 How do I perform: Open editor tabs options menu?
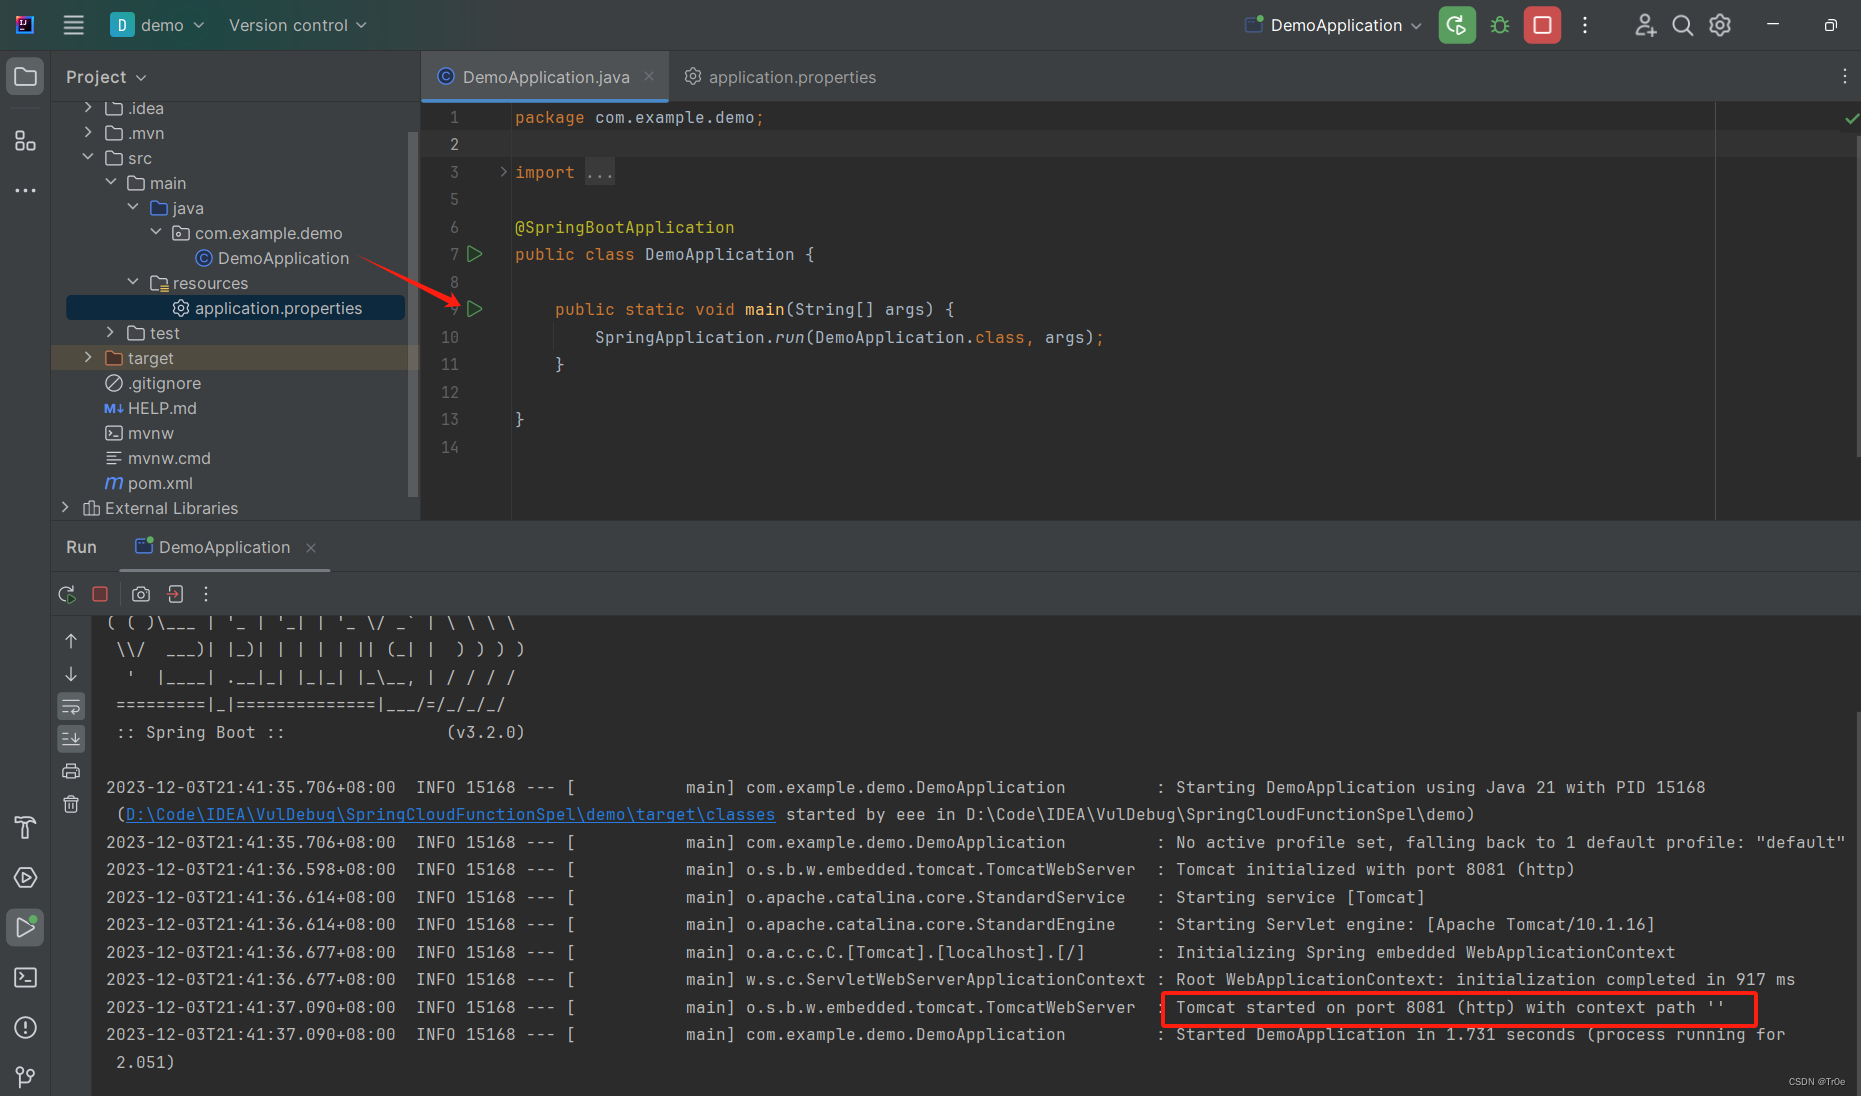[x=1845, y=77]
